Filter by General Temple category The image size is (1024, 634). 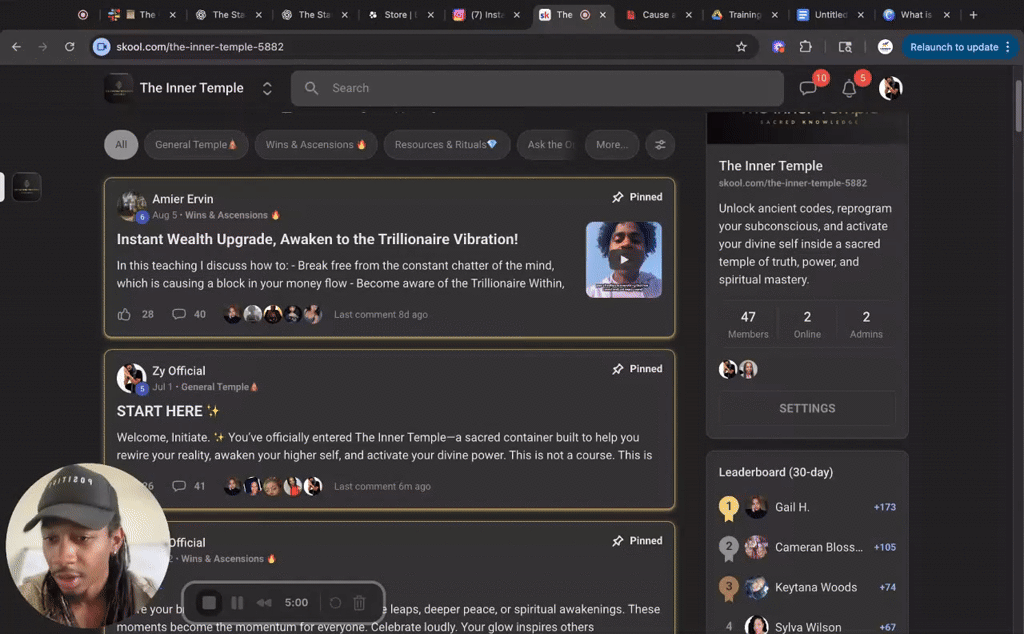[x=196, y=145]
